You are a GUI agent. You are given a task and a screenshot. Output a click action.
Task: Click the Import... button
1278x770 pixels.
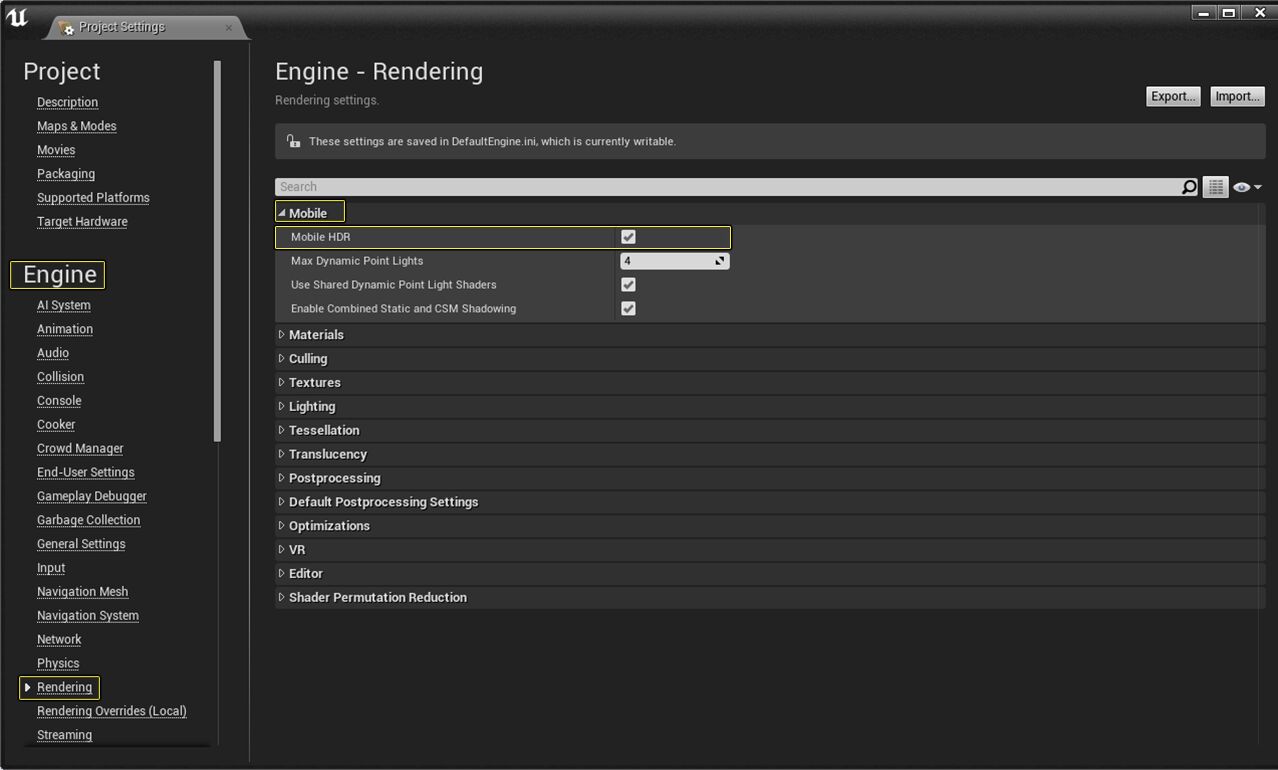click(1237, 96)
